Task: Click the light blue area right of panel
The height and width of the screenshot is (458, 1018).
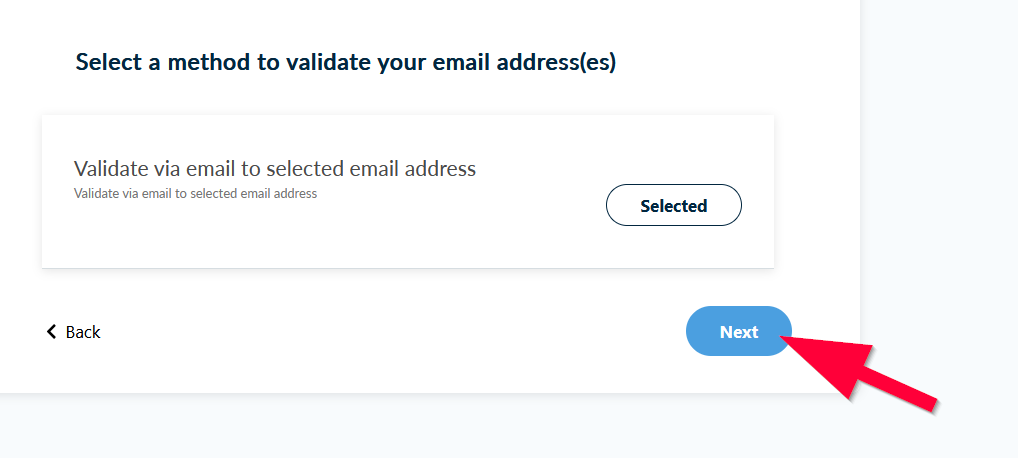Action: pyautogui.click(x=940, y=150)
